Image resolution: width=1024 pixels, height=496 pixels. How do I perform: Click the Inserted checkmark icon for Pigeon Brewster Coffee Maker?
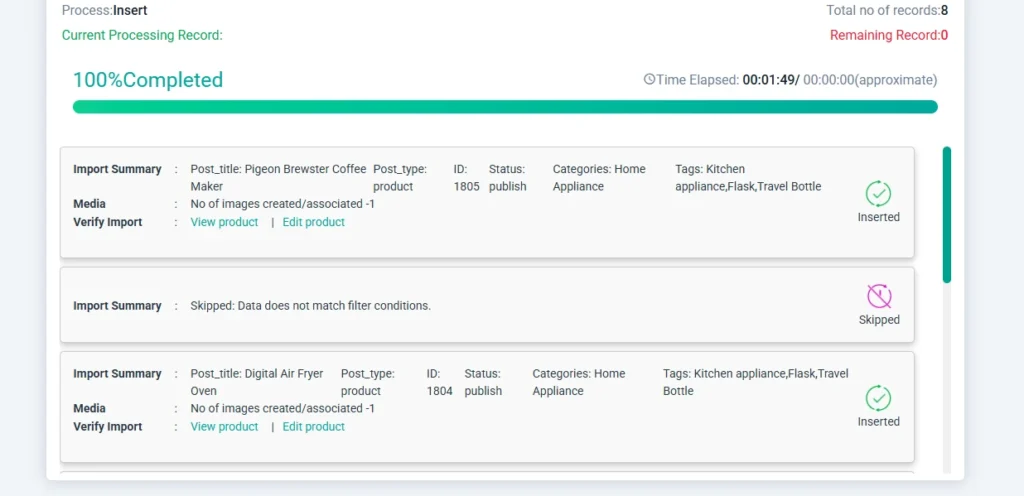(878, 193)
